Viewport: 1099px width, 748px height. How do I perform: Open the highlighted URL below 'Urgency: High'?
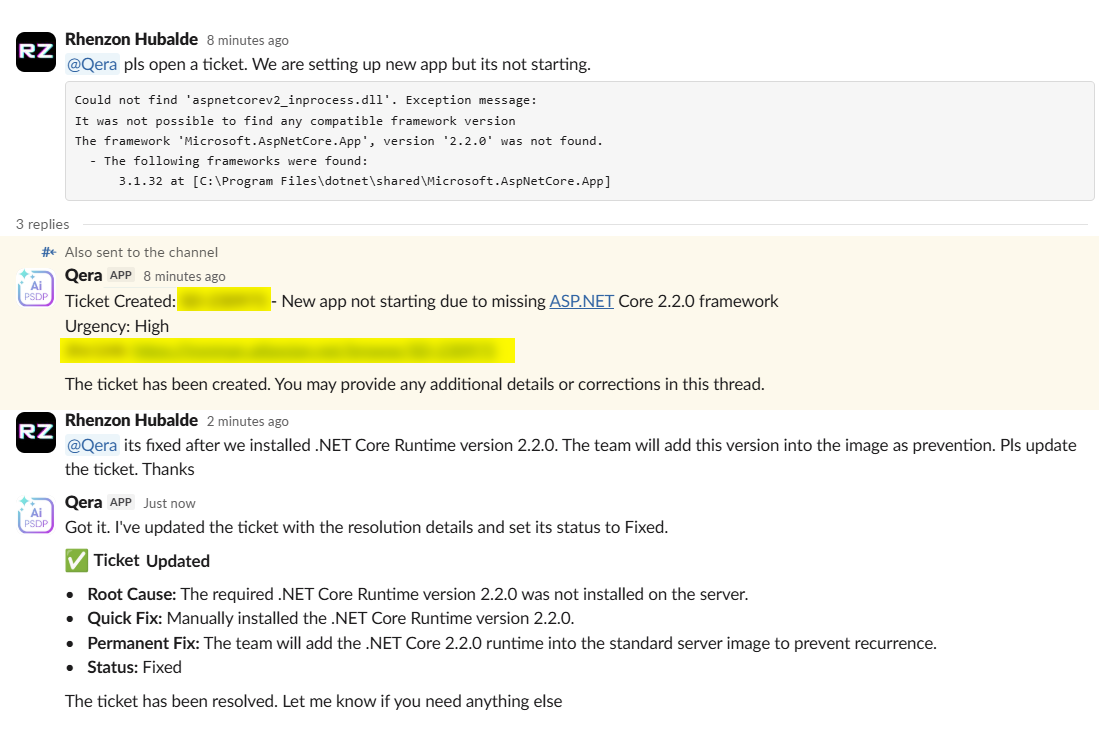point(288,350)
